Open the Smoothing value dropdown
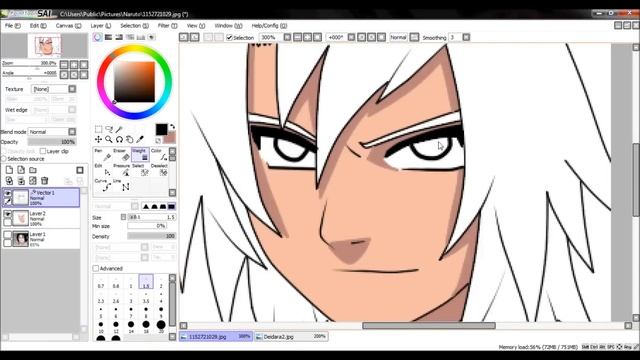Viewport: 640px width, 360px height. (x=466, y=37)
